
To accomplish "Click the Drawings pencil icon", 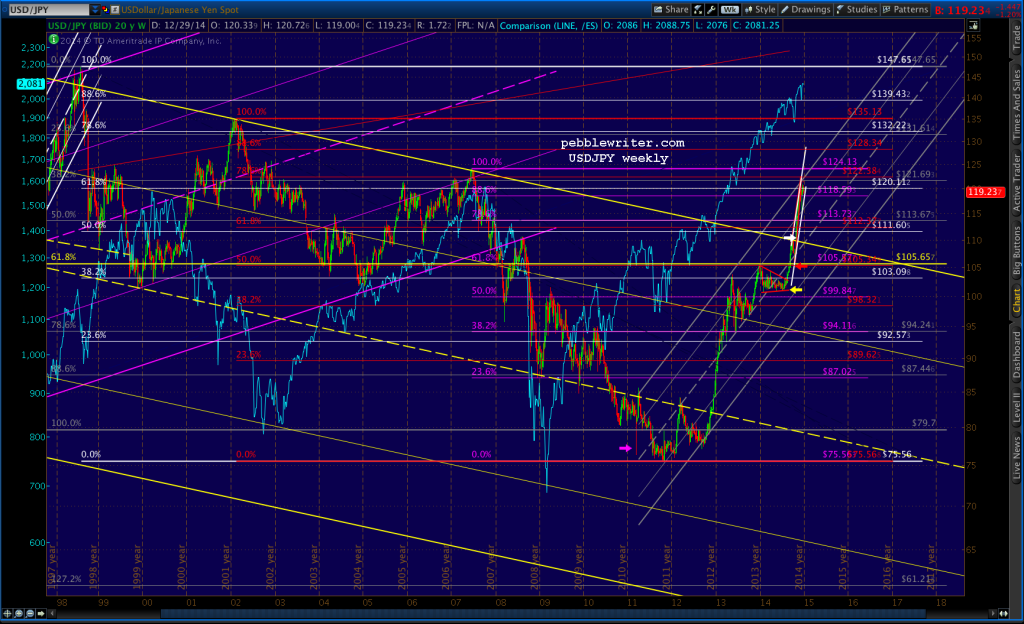I will point(784,7).
